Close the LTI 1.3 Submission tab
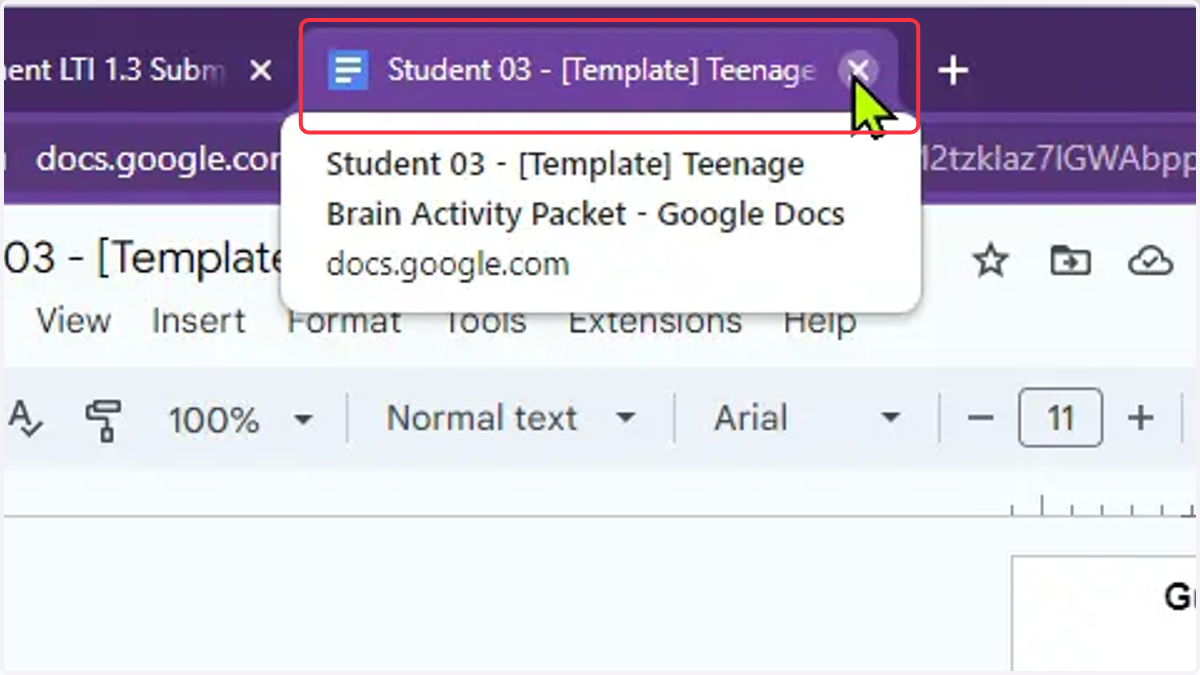The height and width of the screenshot is (675, 1200). point(260,70)
